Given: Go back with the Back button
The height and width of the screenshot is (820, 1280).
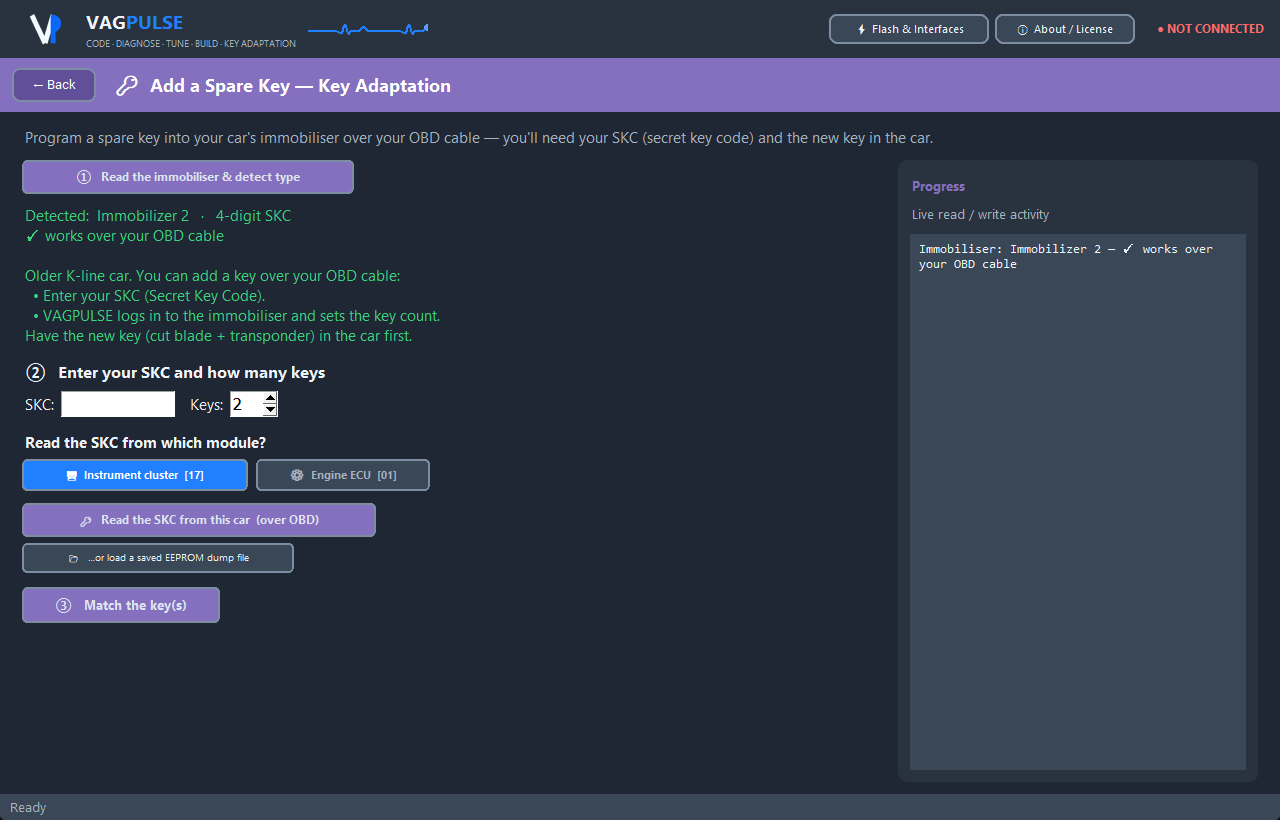Looking at the screenshot, I should click(x=54, y=85).
